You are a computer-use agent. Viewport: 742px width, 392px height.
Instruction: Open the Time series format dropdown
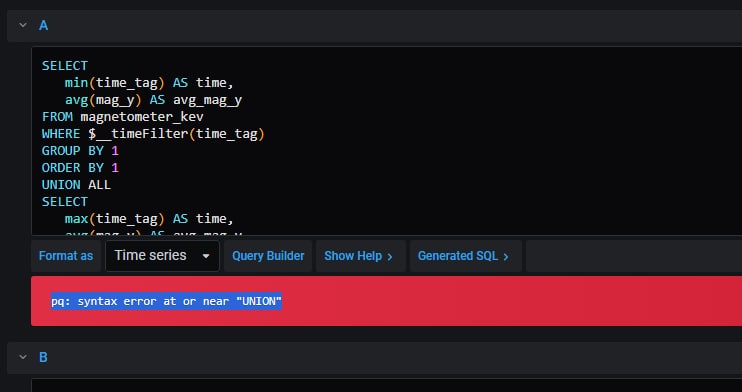click(x=162, y=256)
